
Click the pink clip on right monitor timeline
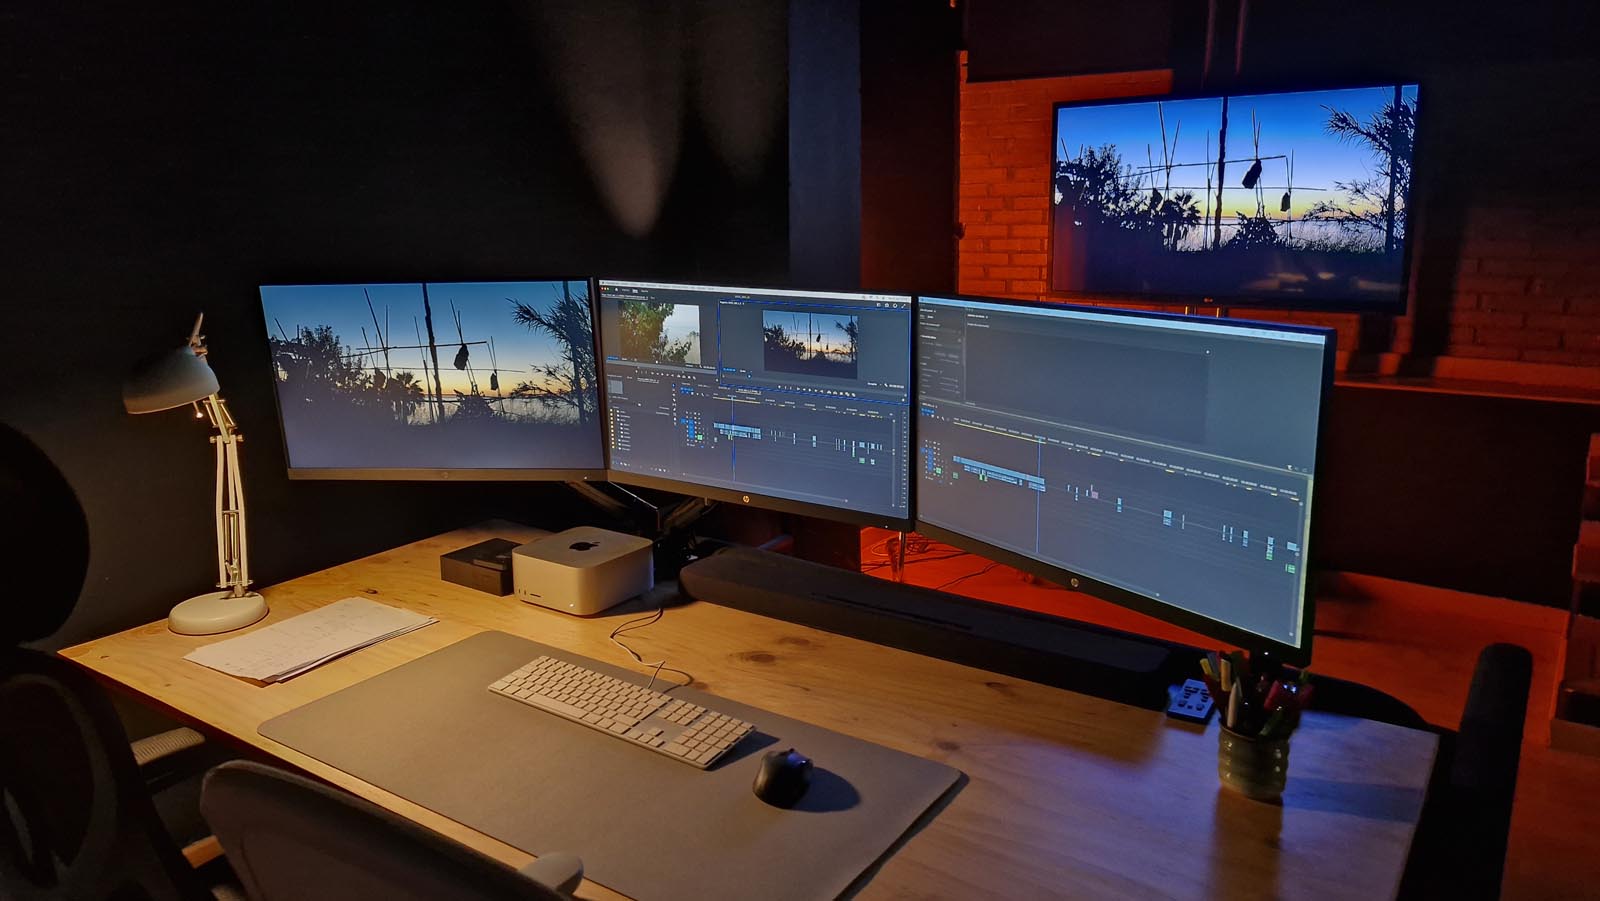[x=1094, y=492]
